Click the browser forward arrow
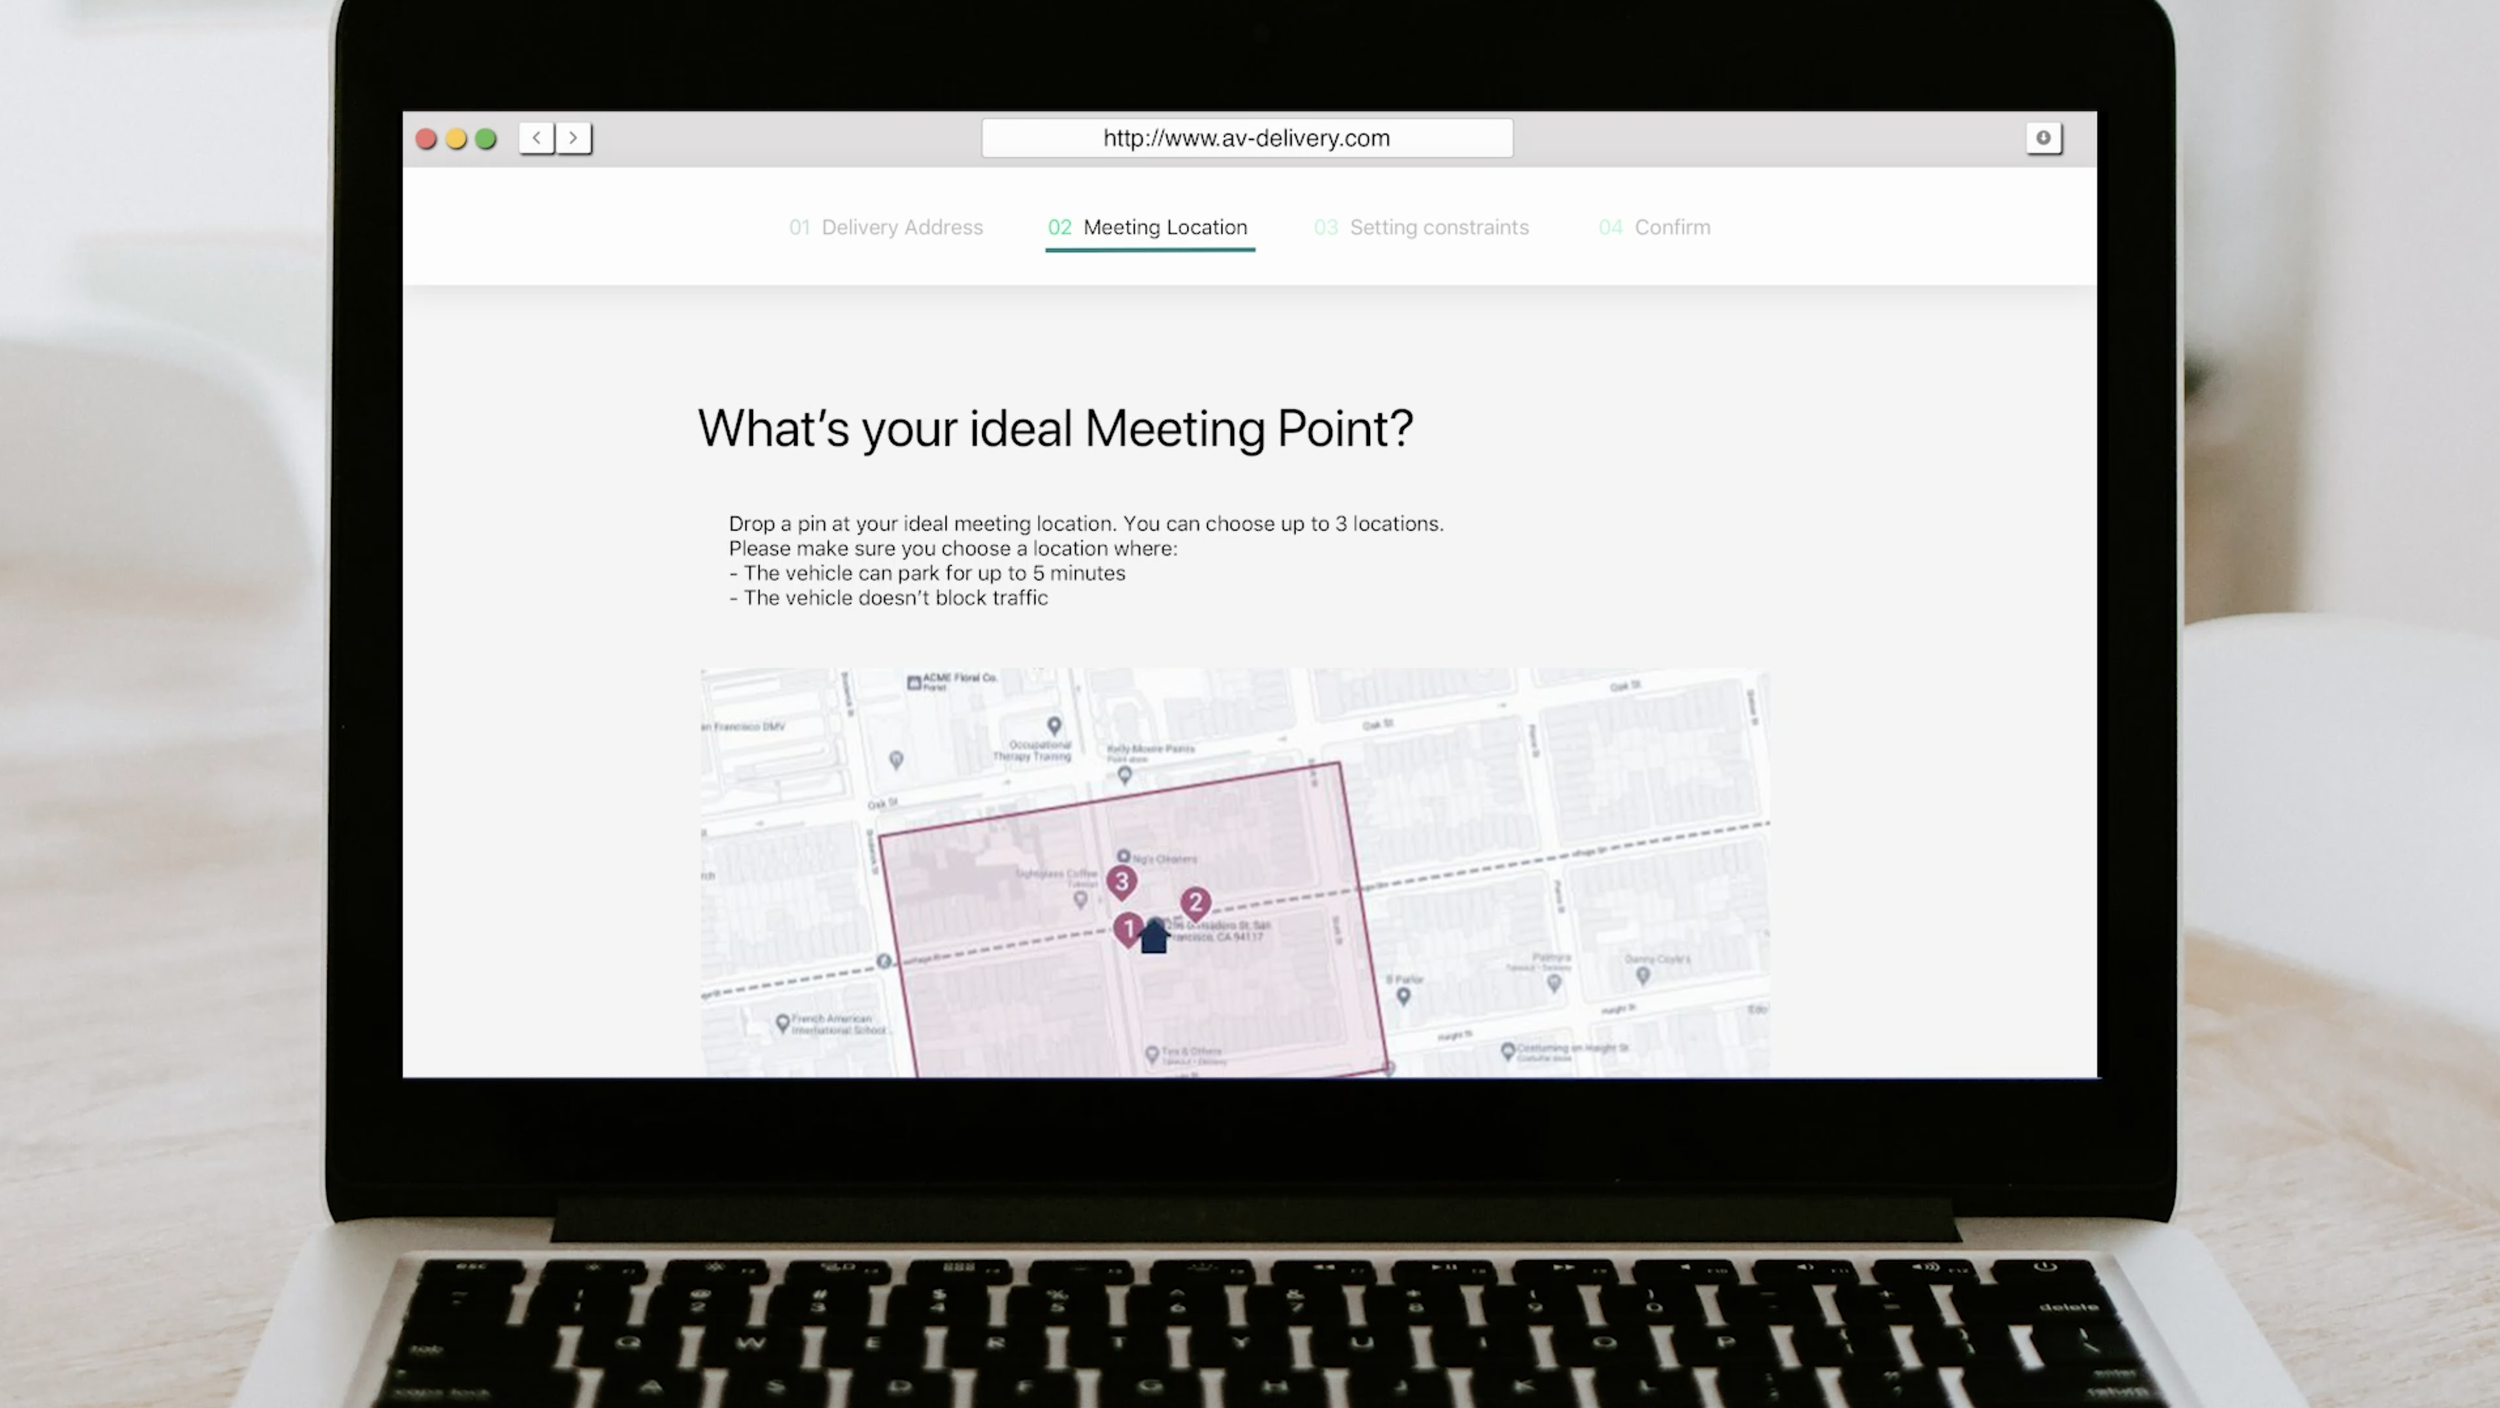 click(573, 138)
